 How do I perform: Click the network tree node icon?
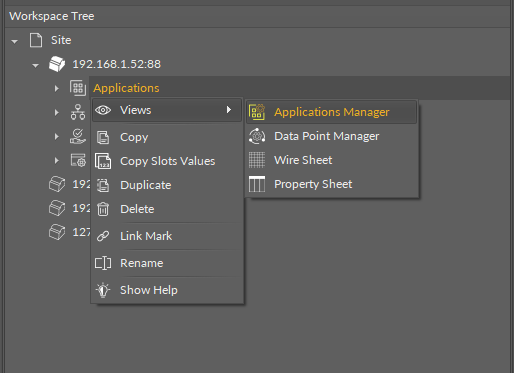(78, 112)
